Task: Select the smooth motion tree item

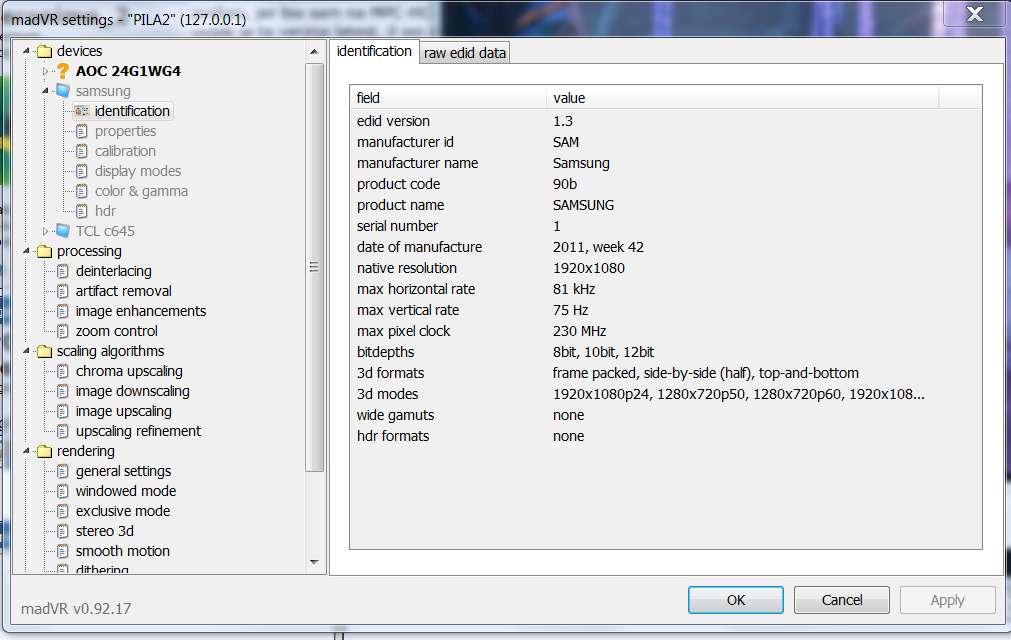Action: pos(123,550)
